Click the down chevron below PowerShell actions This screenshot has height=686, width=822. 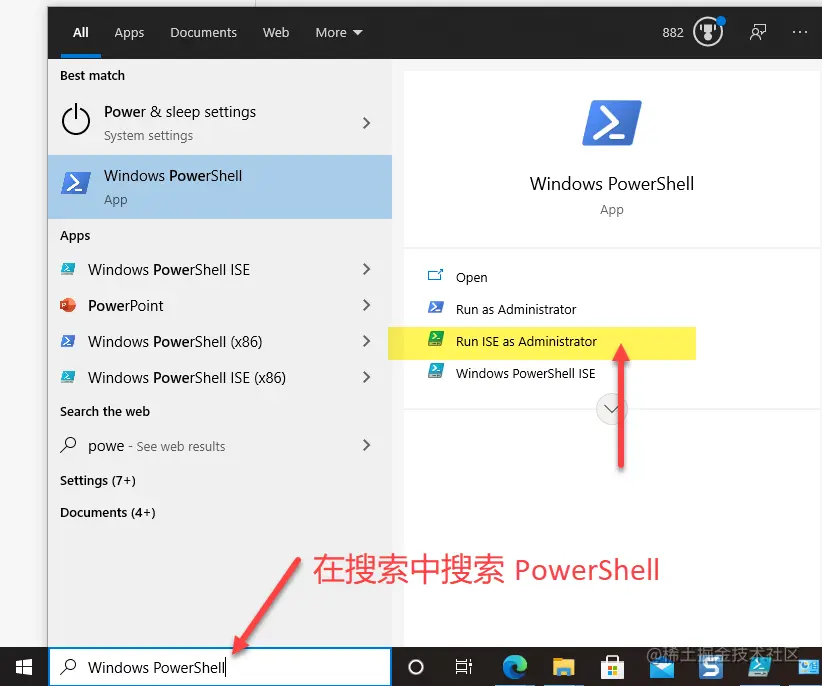611,409
